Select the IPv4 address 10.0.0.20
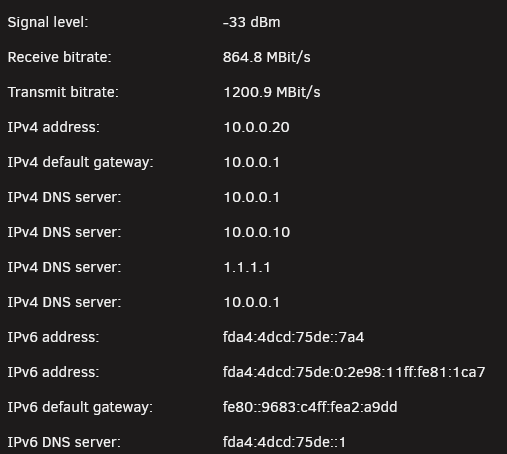 (256, 127)
